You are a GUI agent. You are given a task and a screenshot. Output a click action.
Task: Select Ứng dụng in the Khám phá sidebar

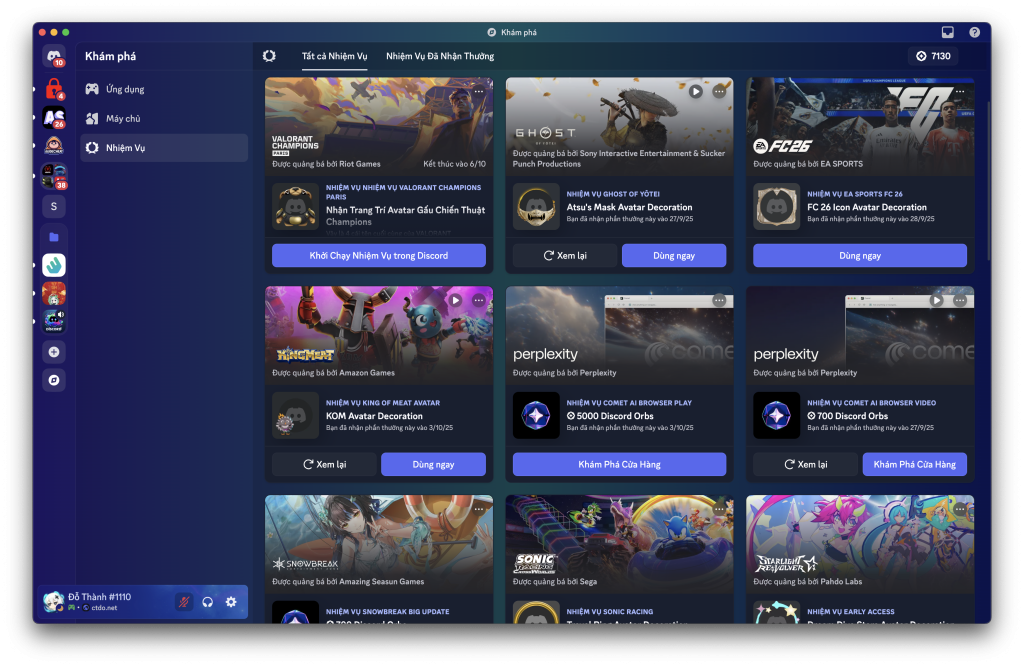[125, 89]
